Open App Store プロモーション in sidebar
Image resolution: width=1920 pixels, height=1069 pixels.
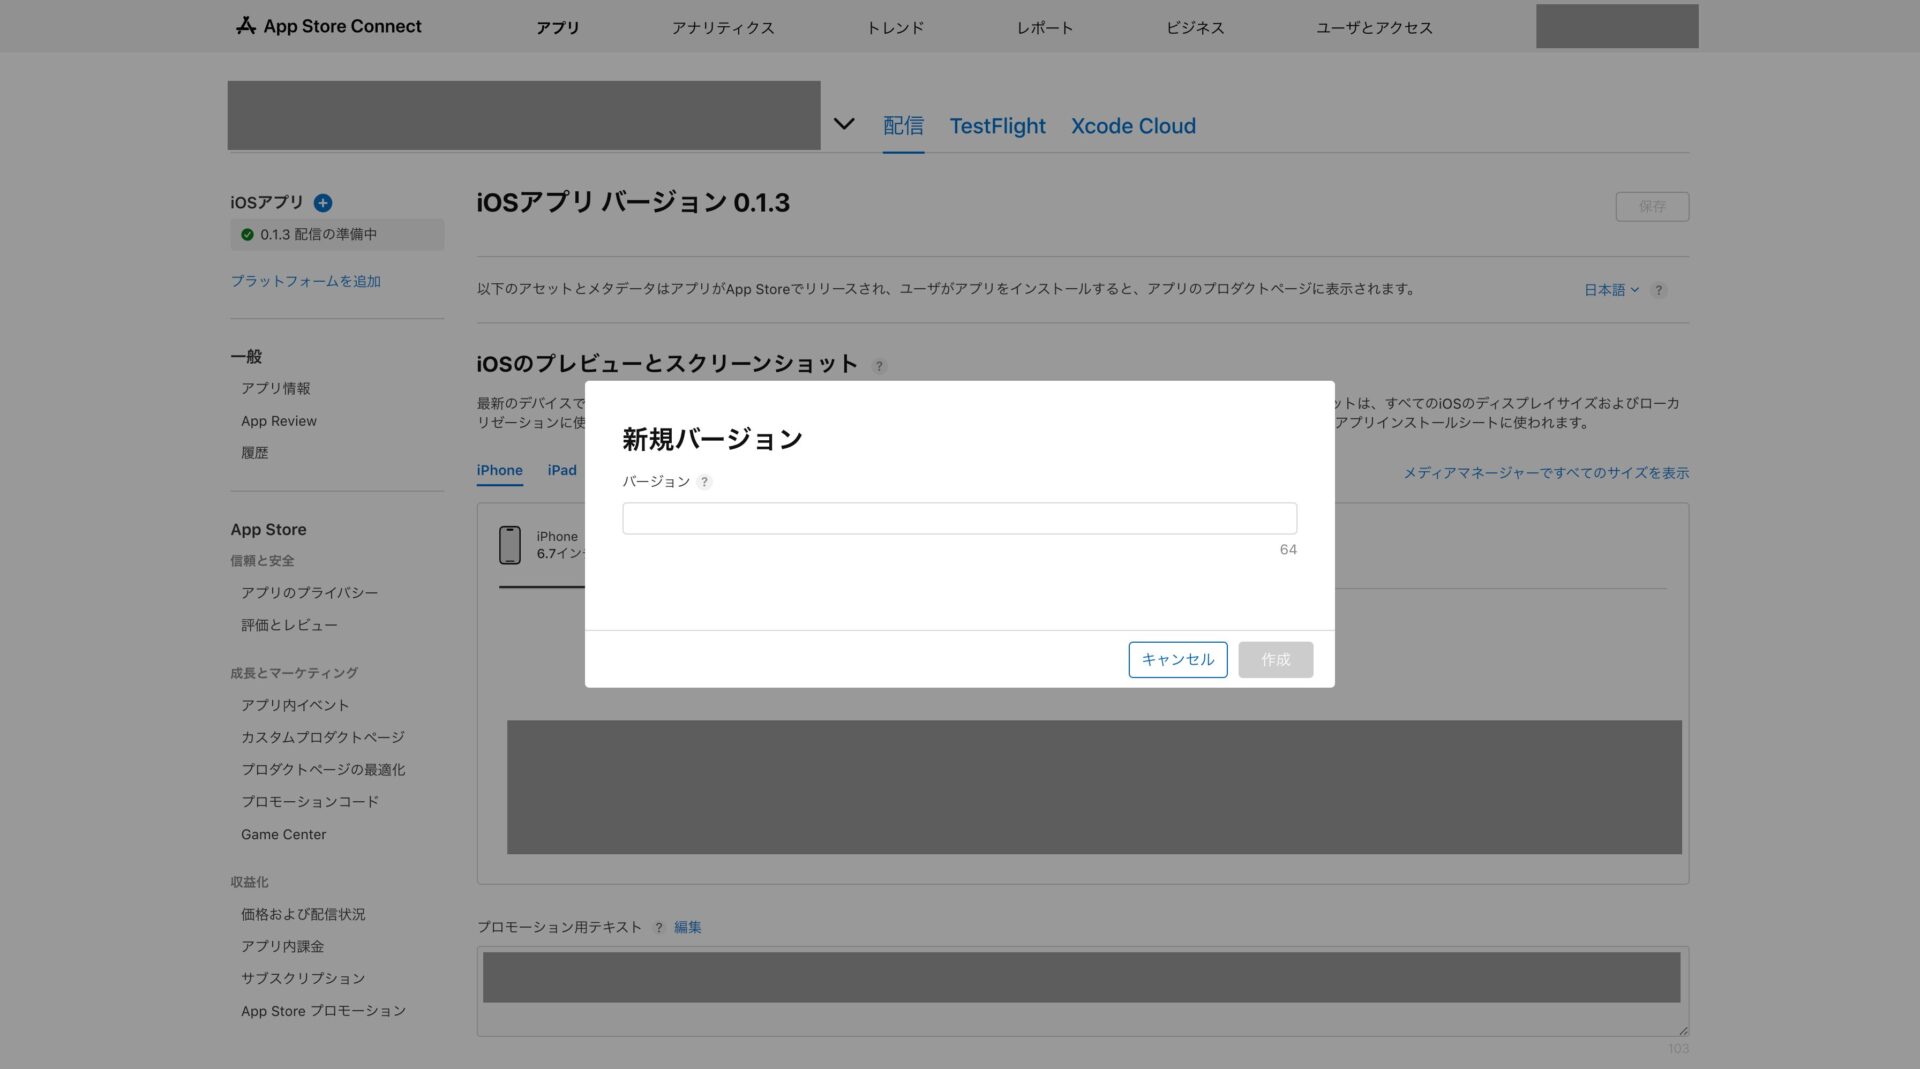click(323, 1011)
